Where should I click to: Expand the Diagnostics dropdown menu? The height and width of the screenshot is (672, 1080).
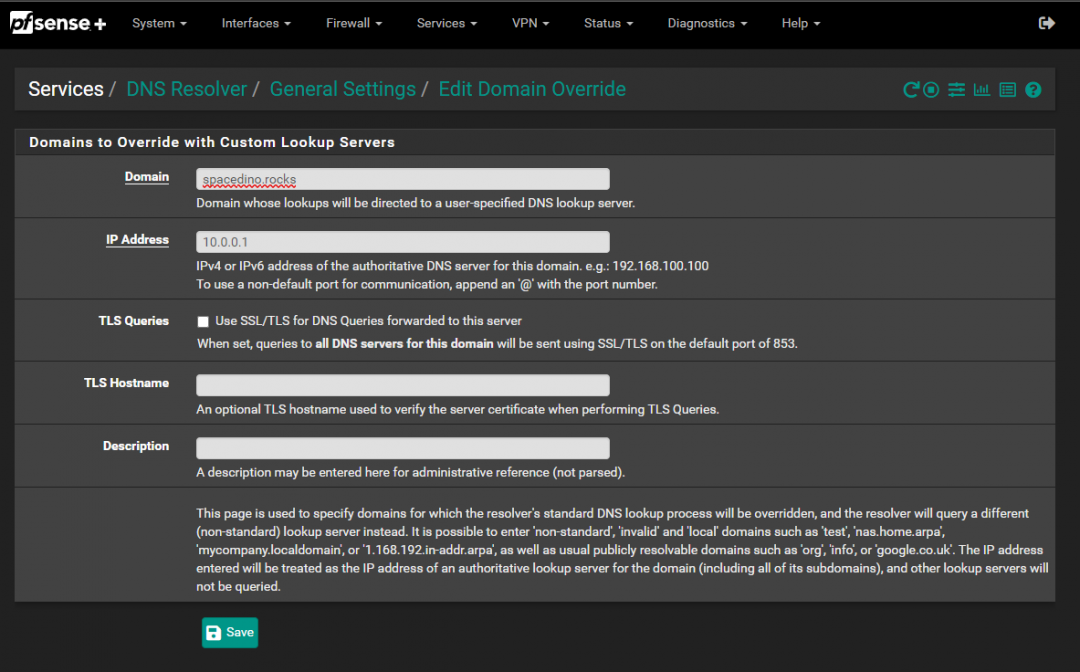click(708, 23)
